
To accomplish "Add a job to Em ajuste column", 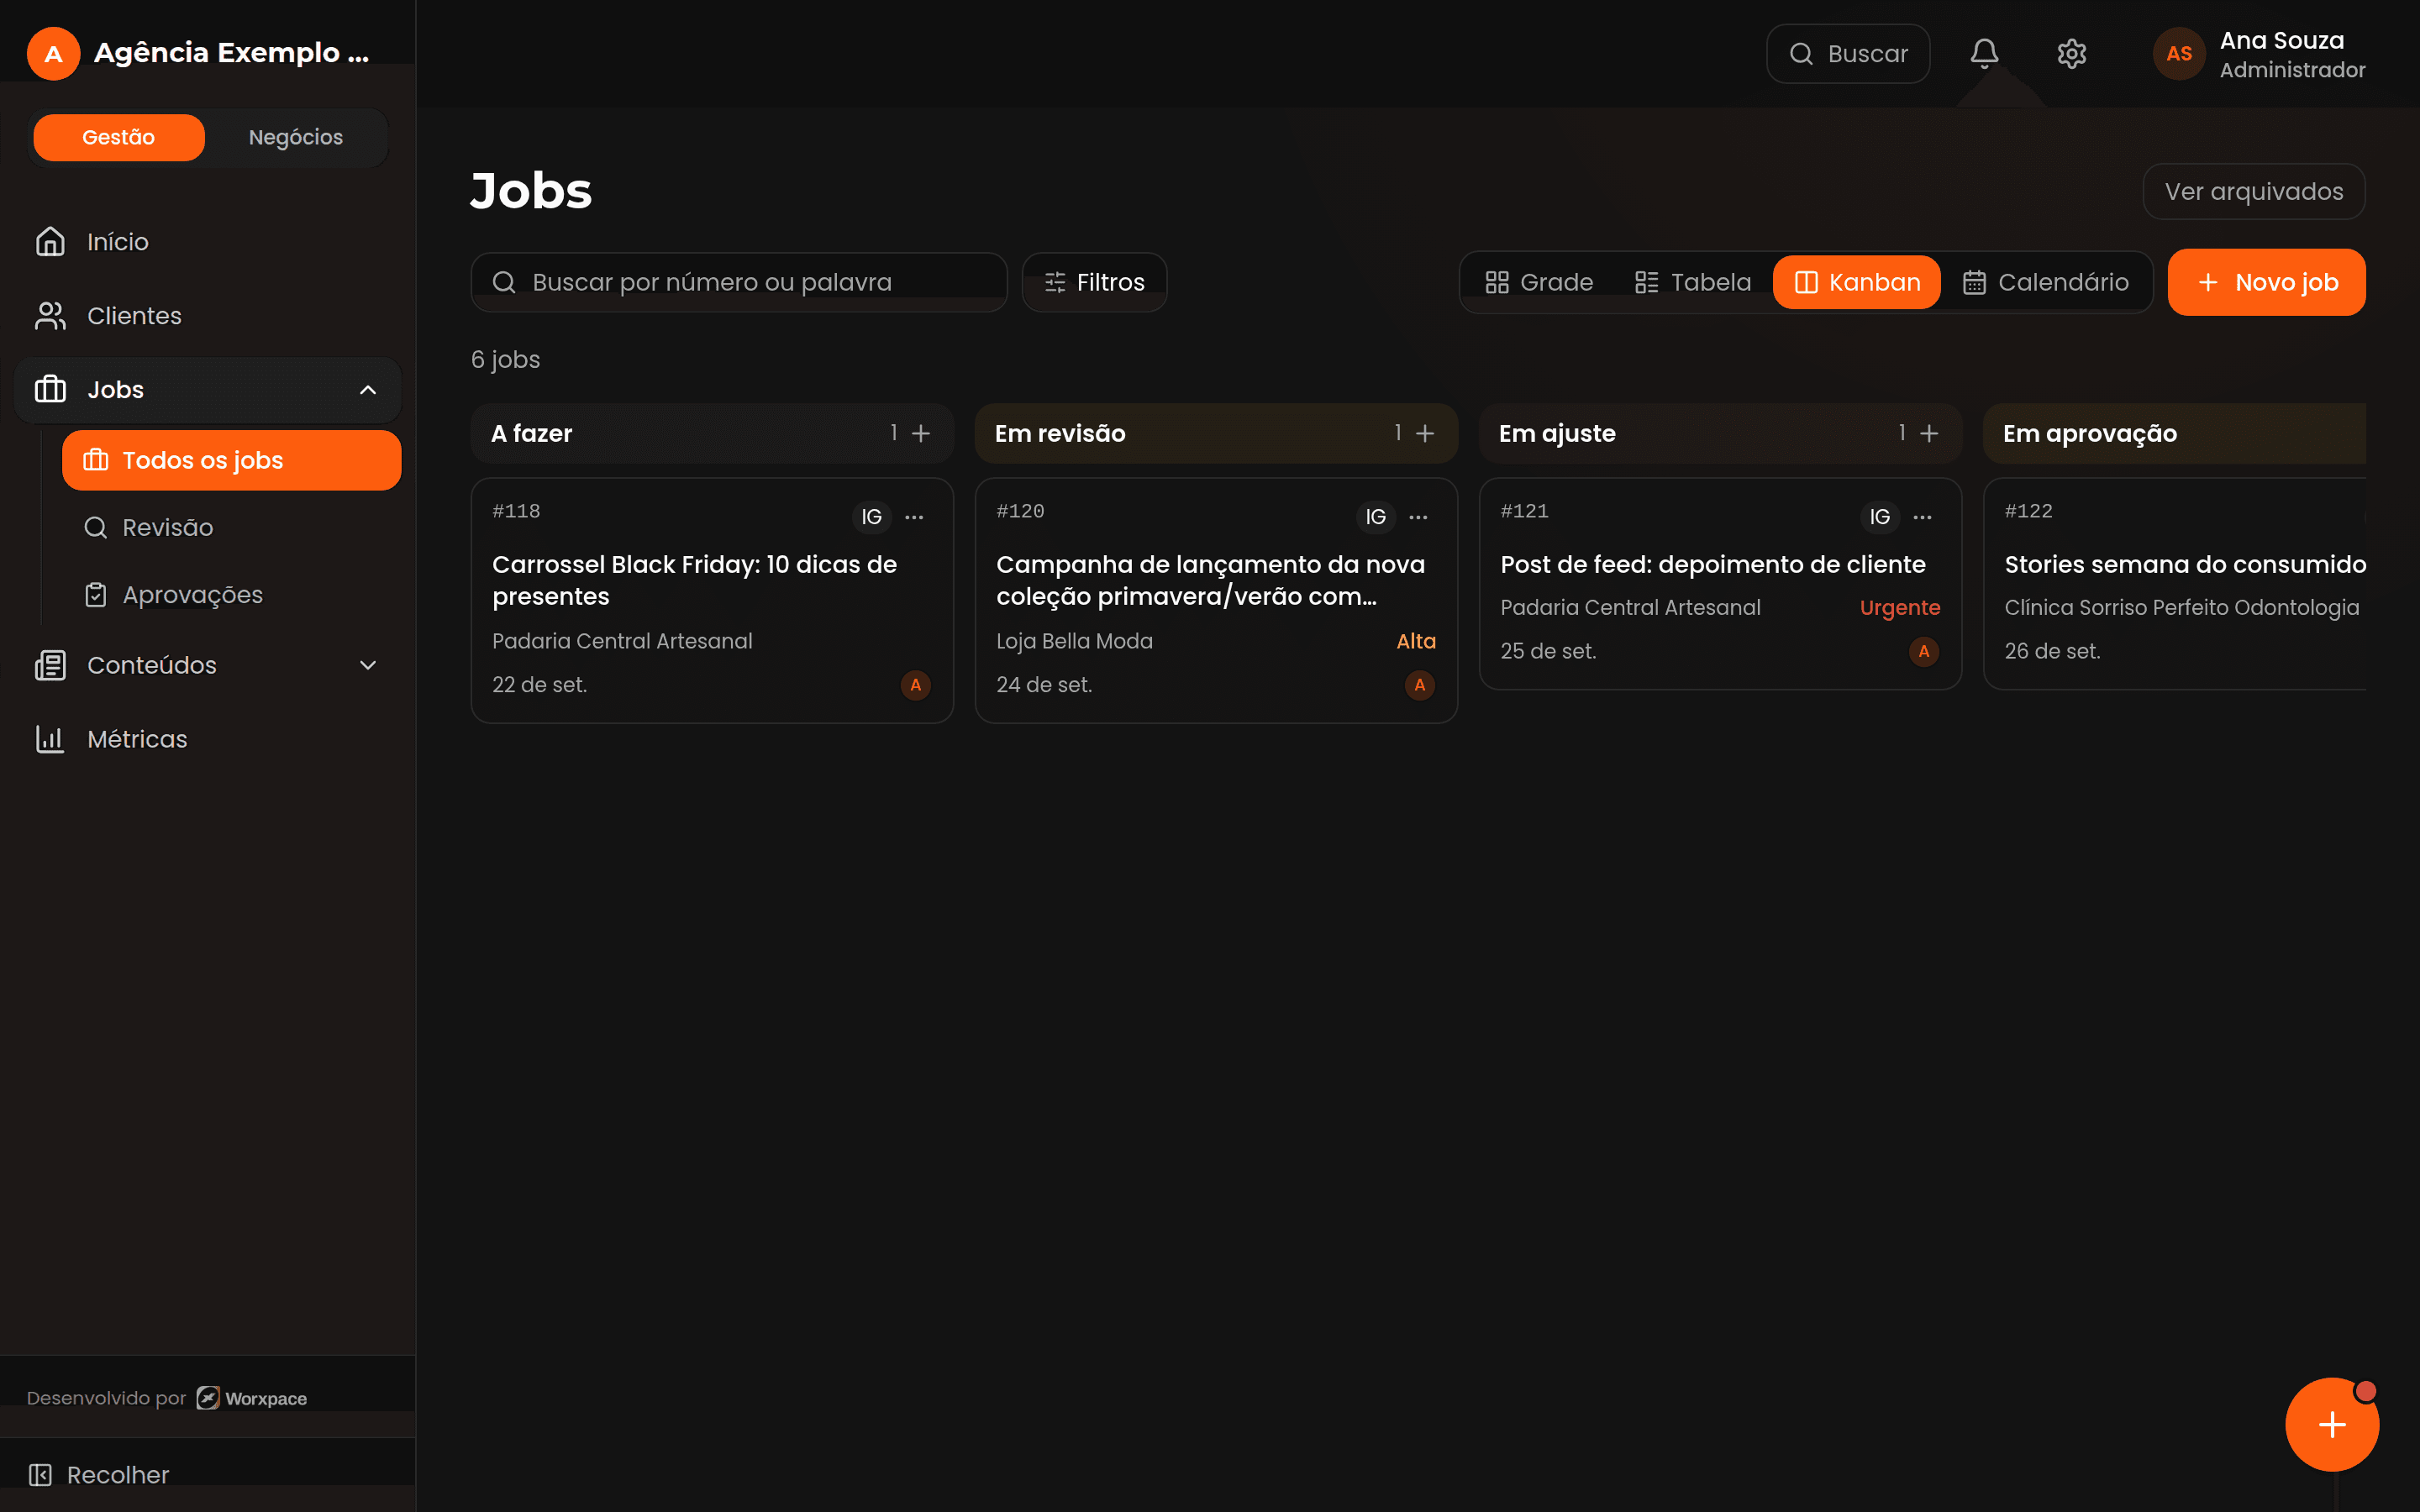I will 1929,433.
